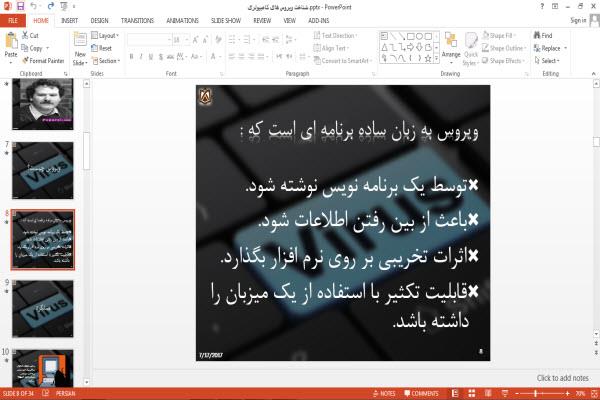Click Replace in Editing group
This screenshot has width=600, height=400.
click(x=547, y=48)
